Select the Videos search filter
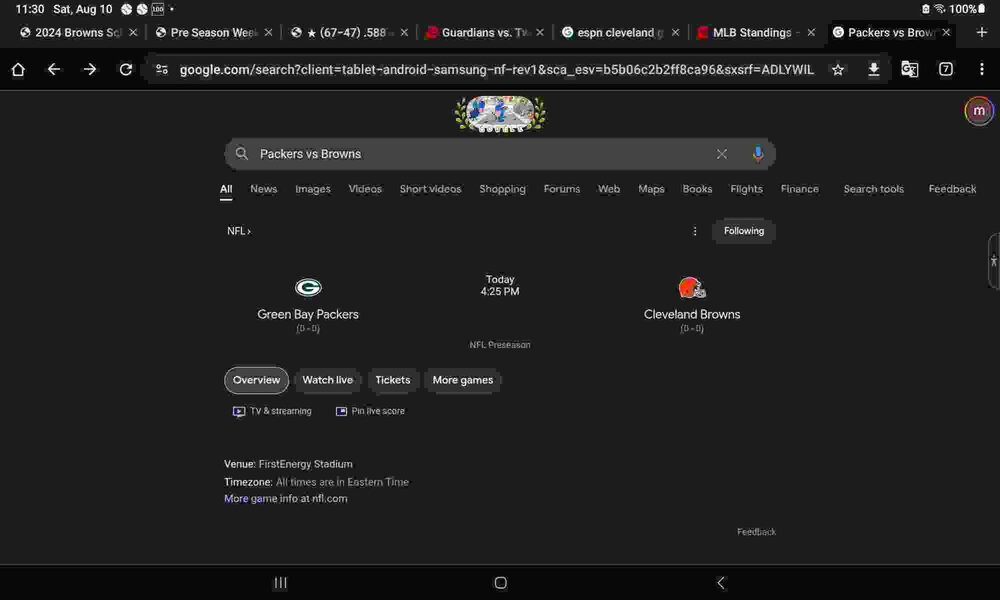 (x=365, y=189)
